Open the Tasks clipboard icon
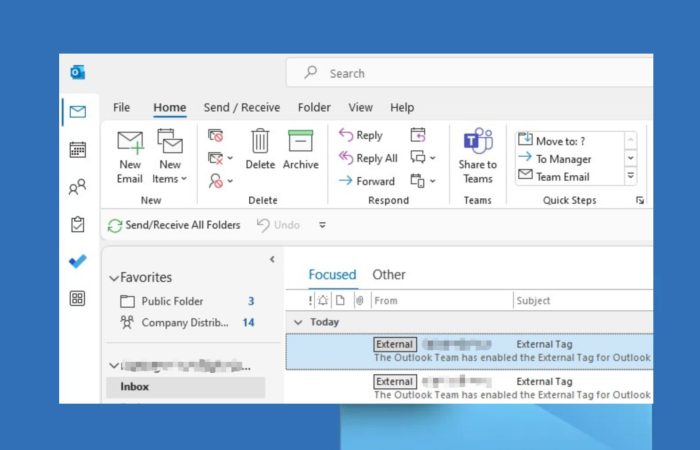This screenshot has width=700, height=450. coord(78,224)
